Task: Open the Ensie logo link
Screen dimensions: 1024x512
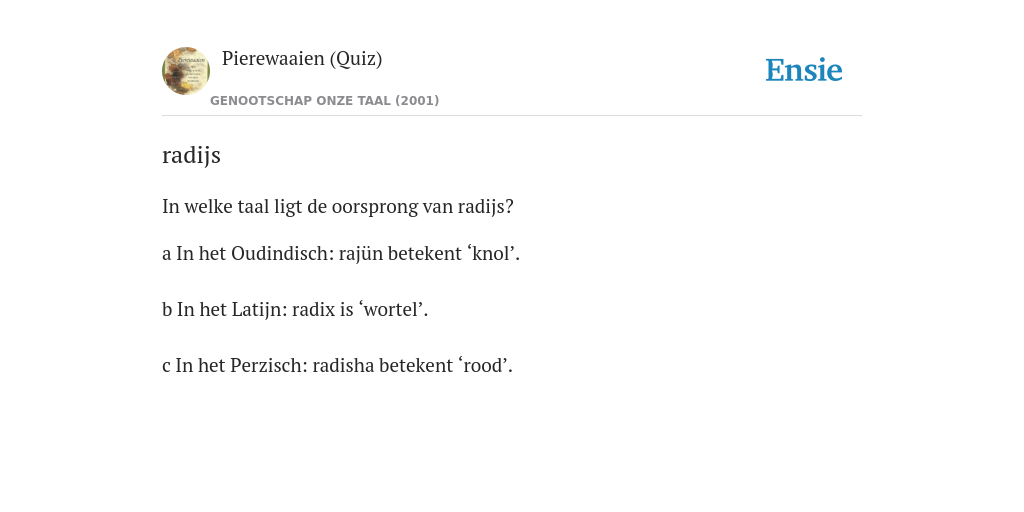Action: click(x=804, y=70)
